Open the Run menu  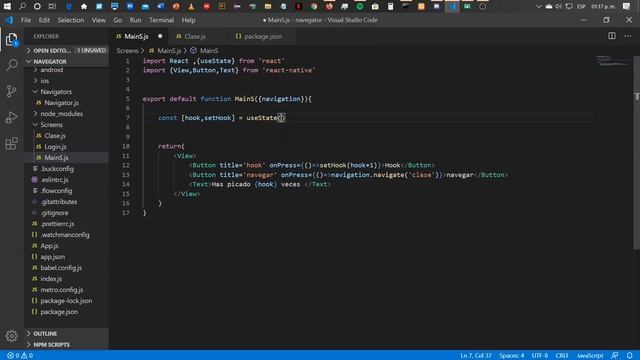135,20
